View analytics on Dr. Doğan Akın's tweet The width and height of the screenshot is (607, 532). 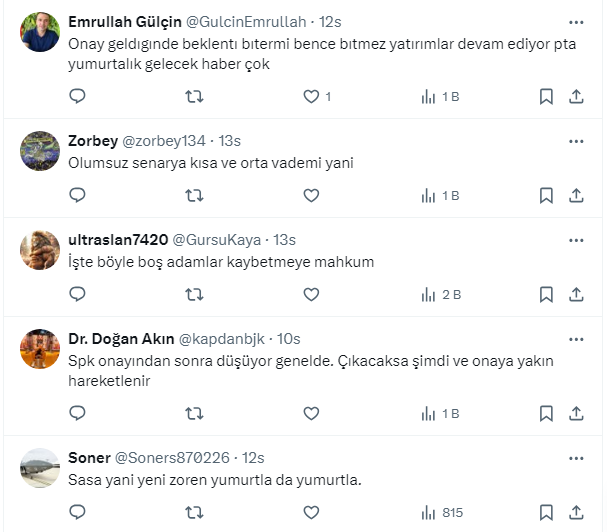pyautogui.click(x=439, y=412)
